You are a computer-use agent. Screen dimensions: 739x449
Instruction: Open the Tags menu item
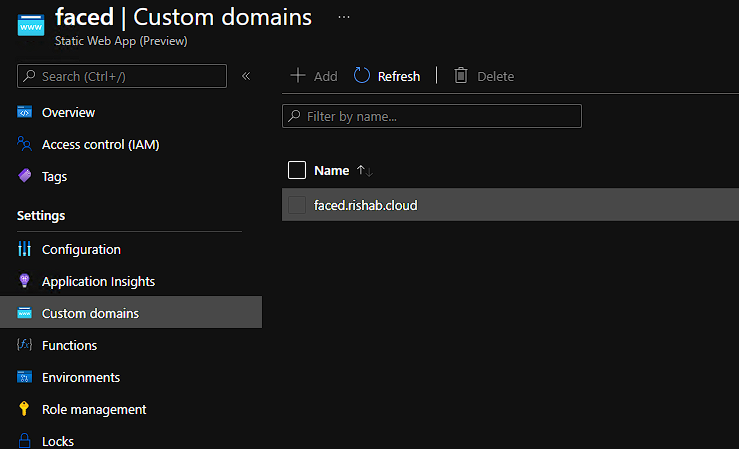pos(54,177)
